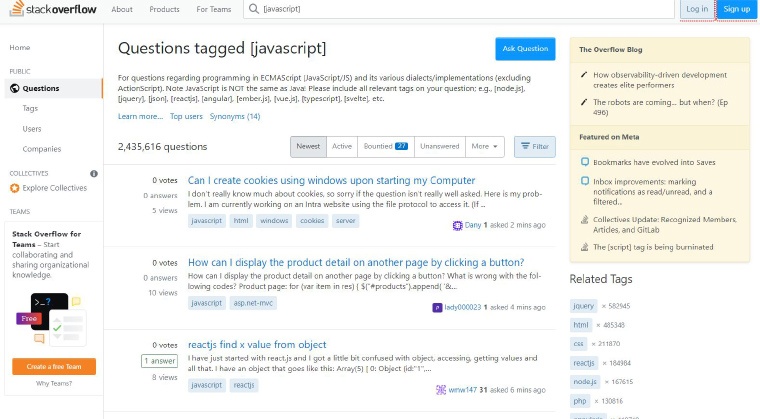Show Unanswered questions tab
Image resolution: width=760 pixels, height=419 pixels.
(x=440, y=146)
